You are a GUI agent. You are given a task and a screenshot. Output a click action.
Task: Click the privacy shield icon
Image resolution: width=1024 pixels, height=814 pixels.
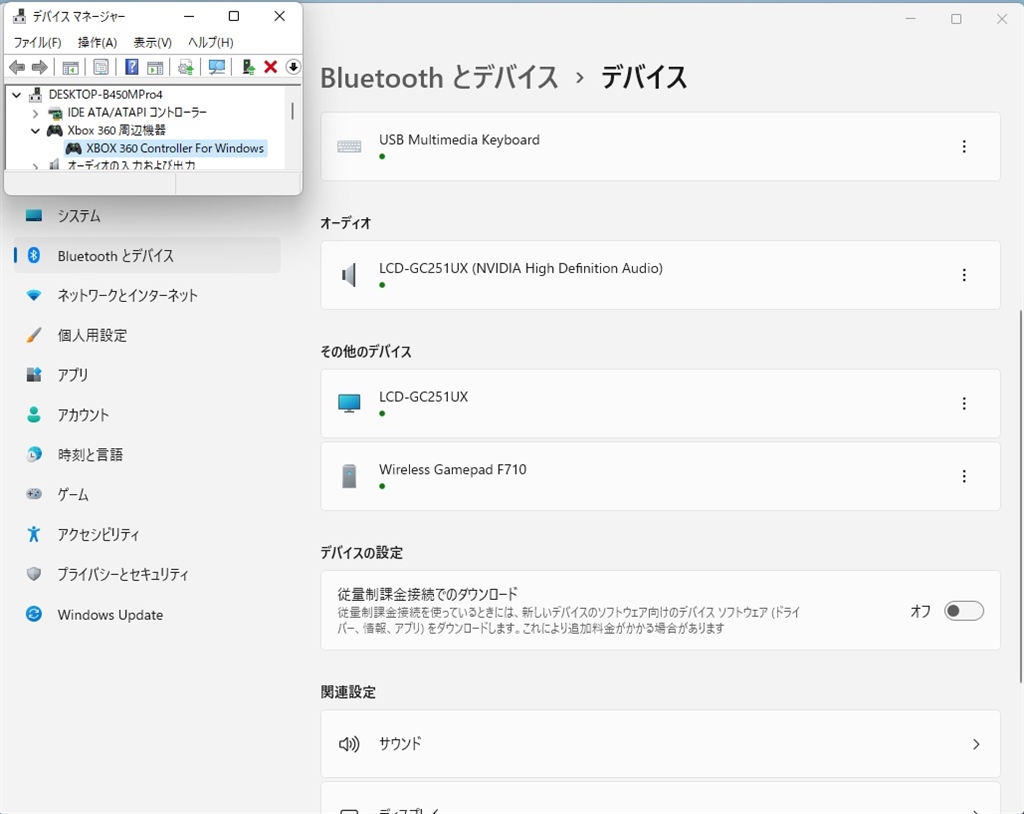tap(34, 574)
